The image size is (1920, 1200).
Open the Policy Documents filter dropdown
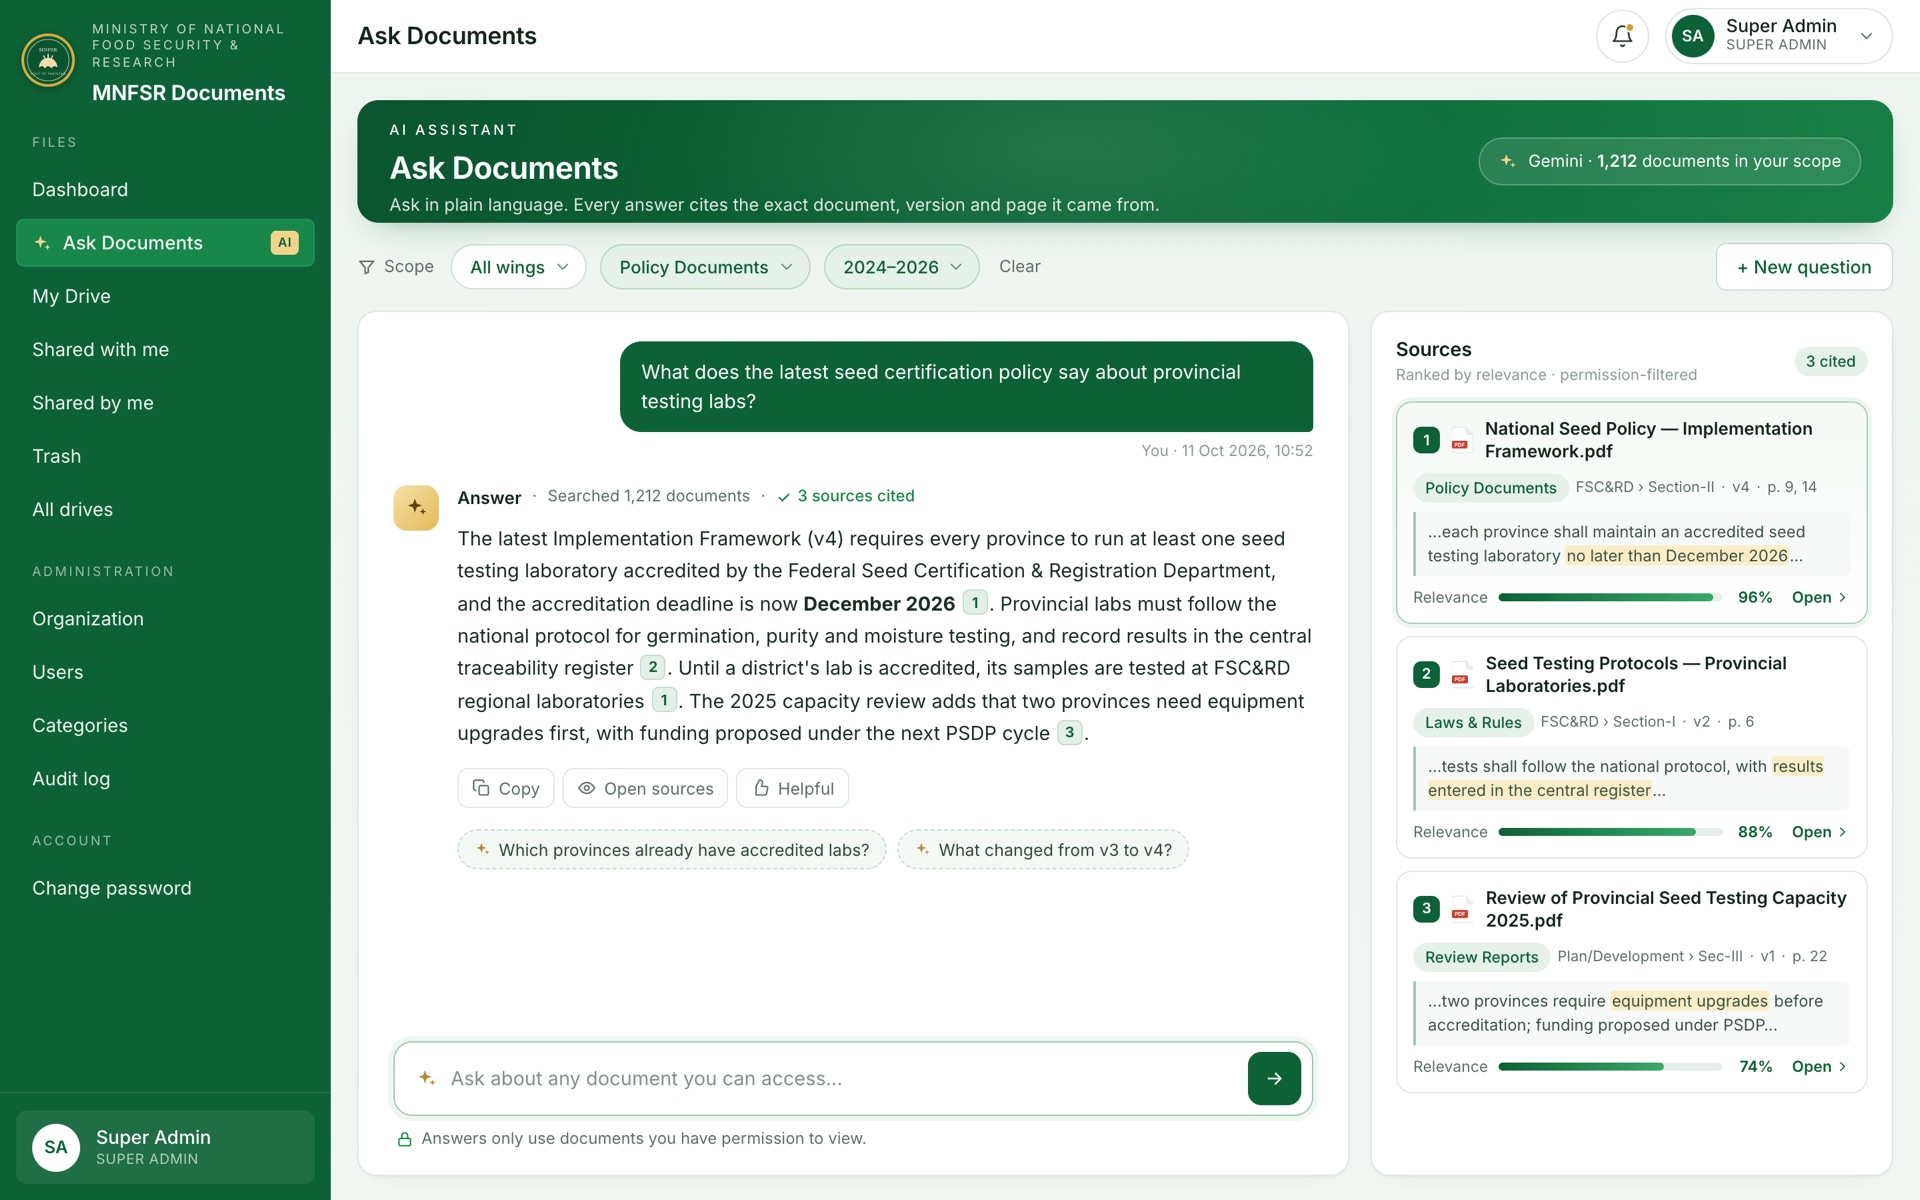point(705,267)
